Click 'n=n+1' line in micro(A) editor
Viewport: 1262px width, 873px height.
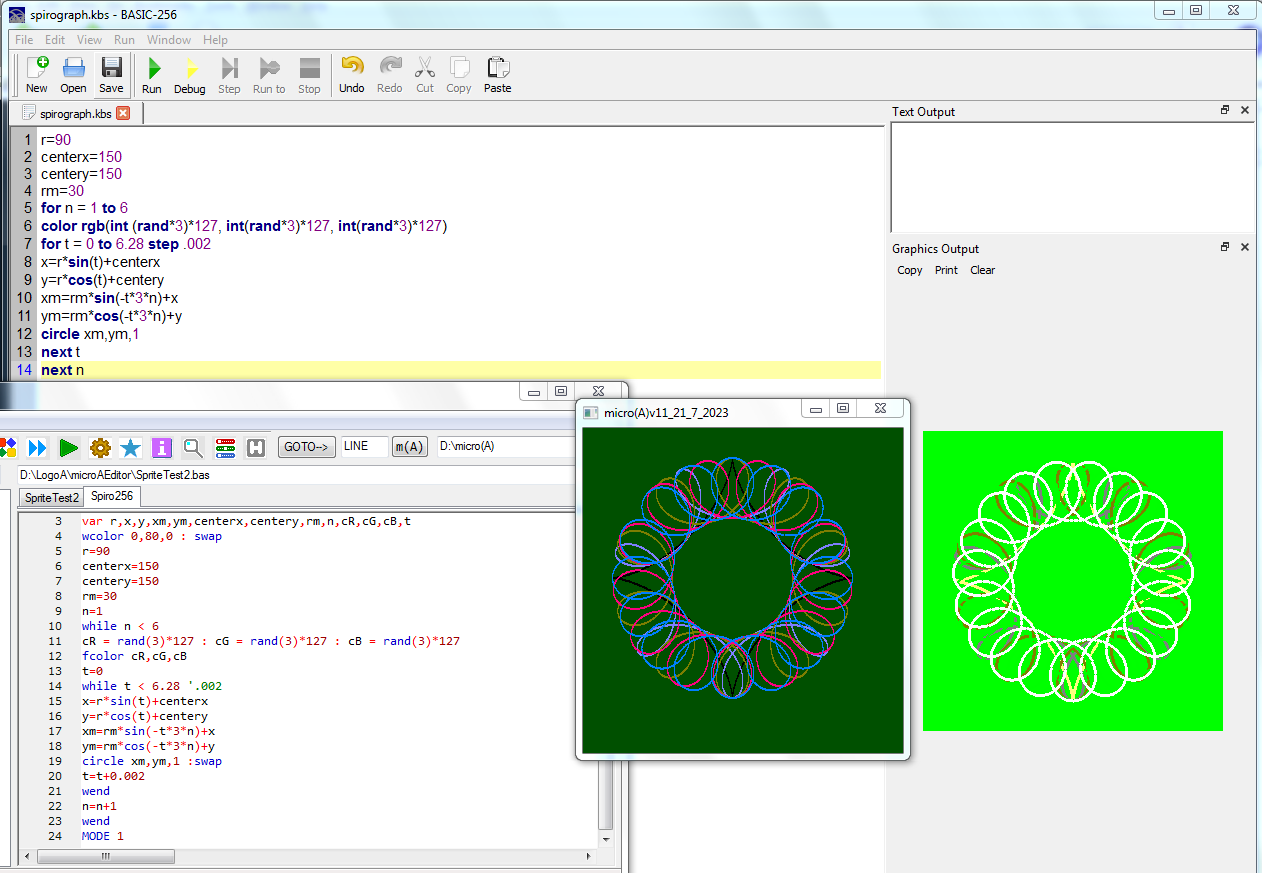pos(99,806)
